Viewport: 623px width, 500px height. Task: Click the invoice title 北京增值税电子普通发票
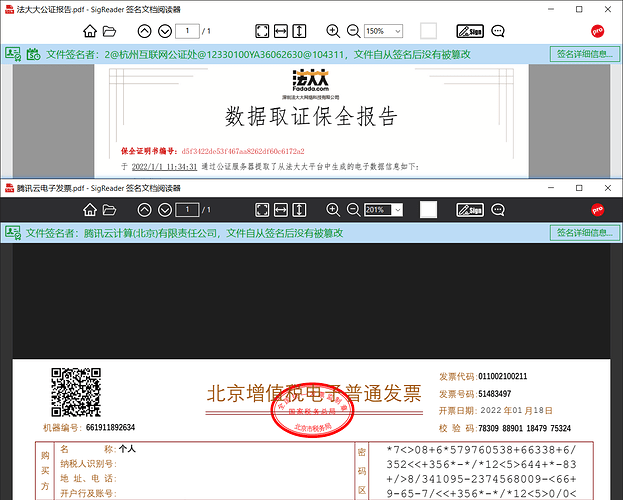coord(314,394)
